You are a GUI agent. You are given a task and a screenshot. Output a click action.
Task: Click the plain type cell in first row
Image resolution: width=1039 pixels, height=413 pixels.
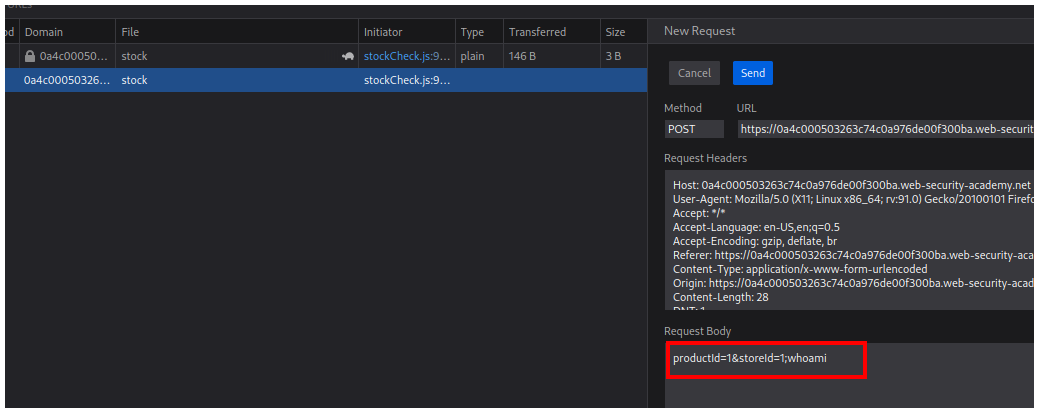coord(473,57)
